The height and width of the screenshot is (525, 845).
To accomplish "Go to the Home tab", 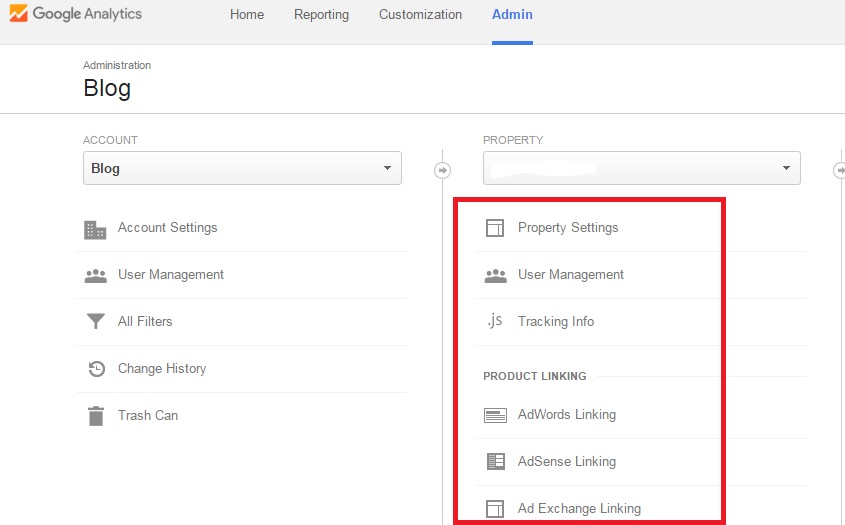I will 247,15.
